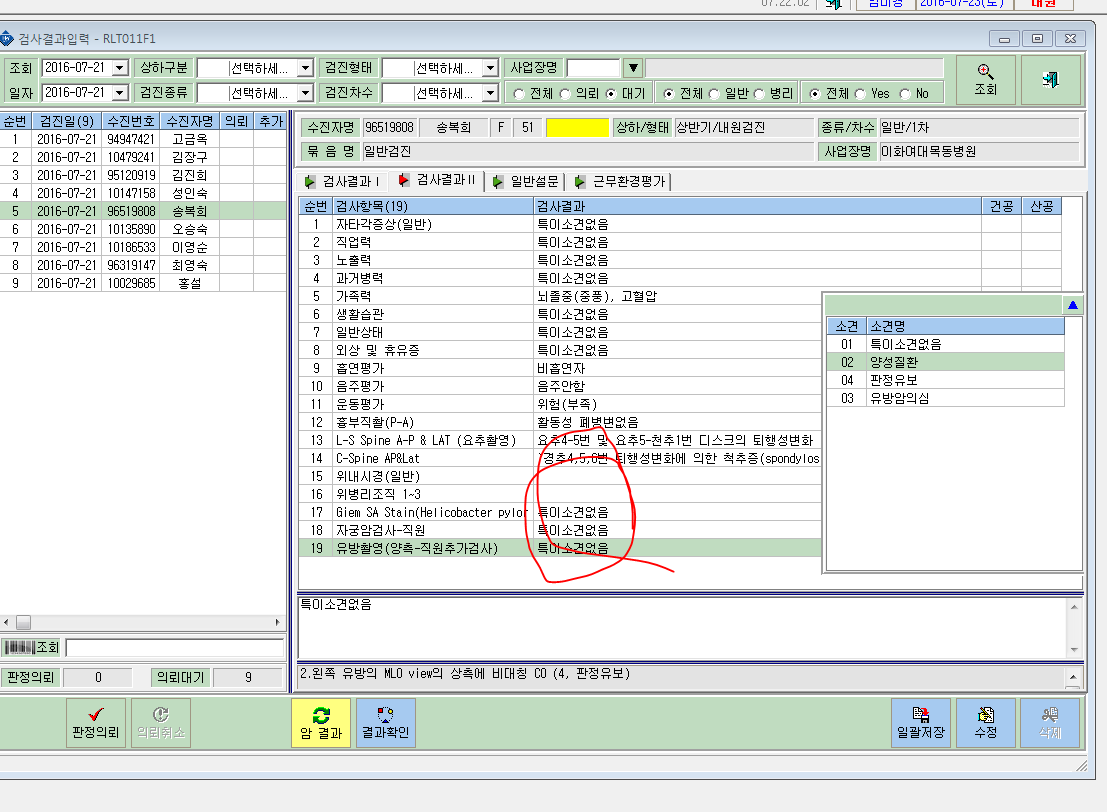
Task: Select the 병리 radio button
Action: tap(759, 94)
